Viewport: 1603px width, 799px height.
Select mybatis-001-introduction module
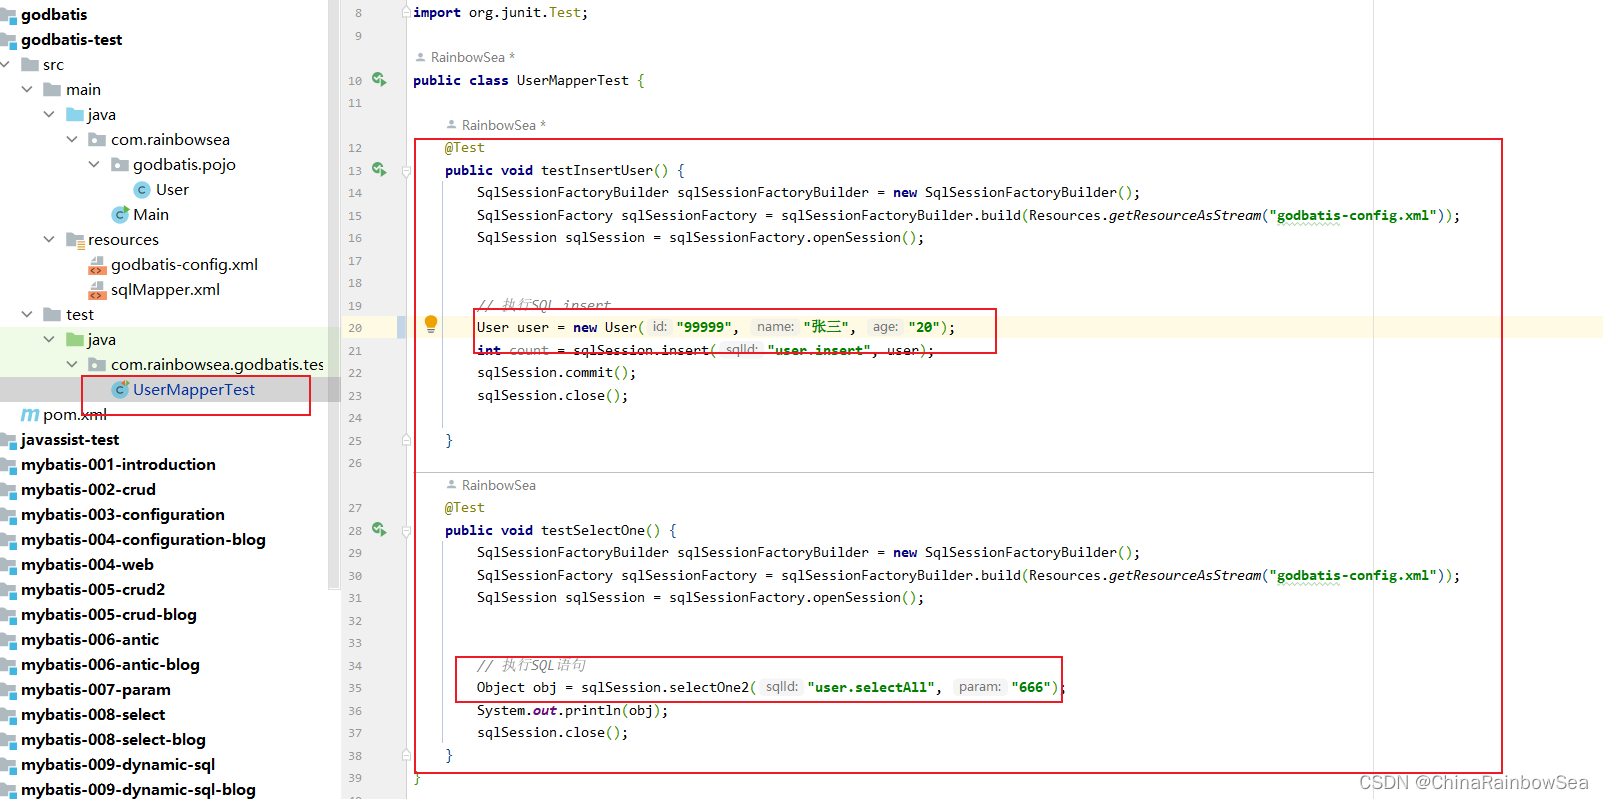point(118,465)
